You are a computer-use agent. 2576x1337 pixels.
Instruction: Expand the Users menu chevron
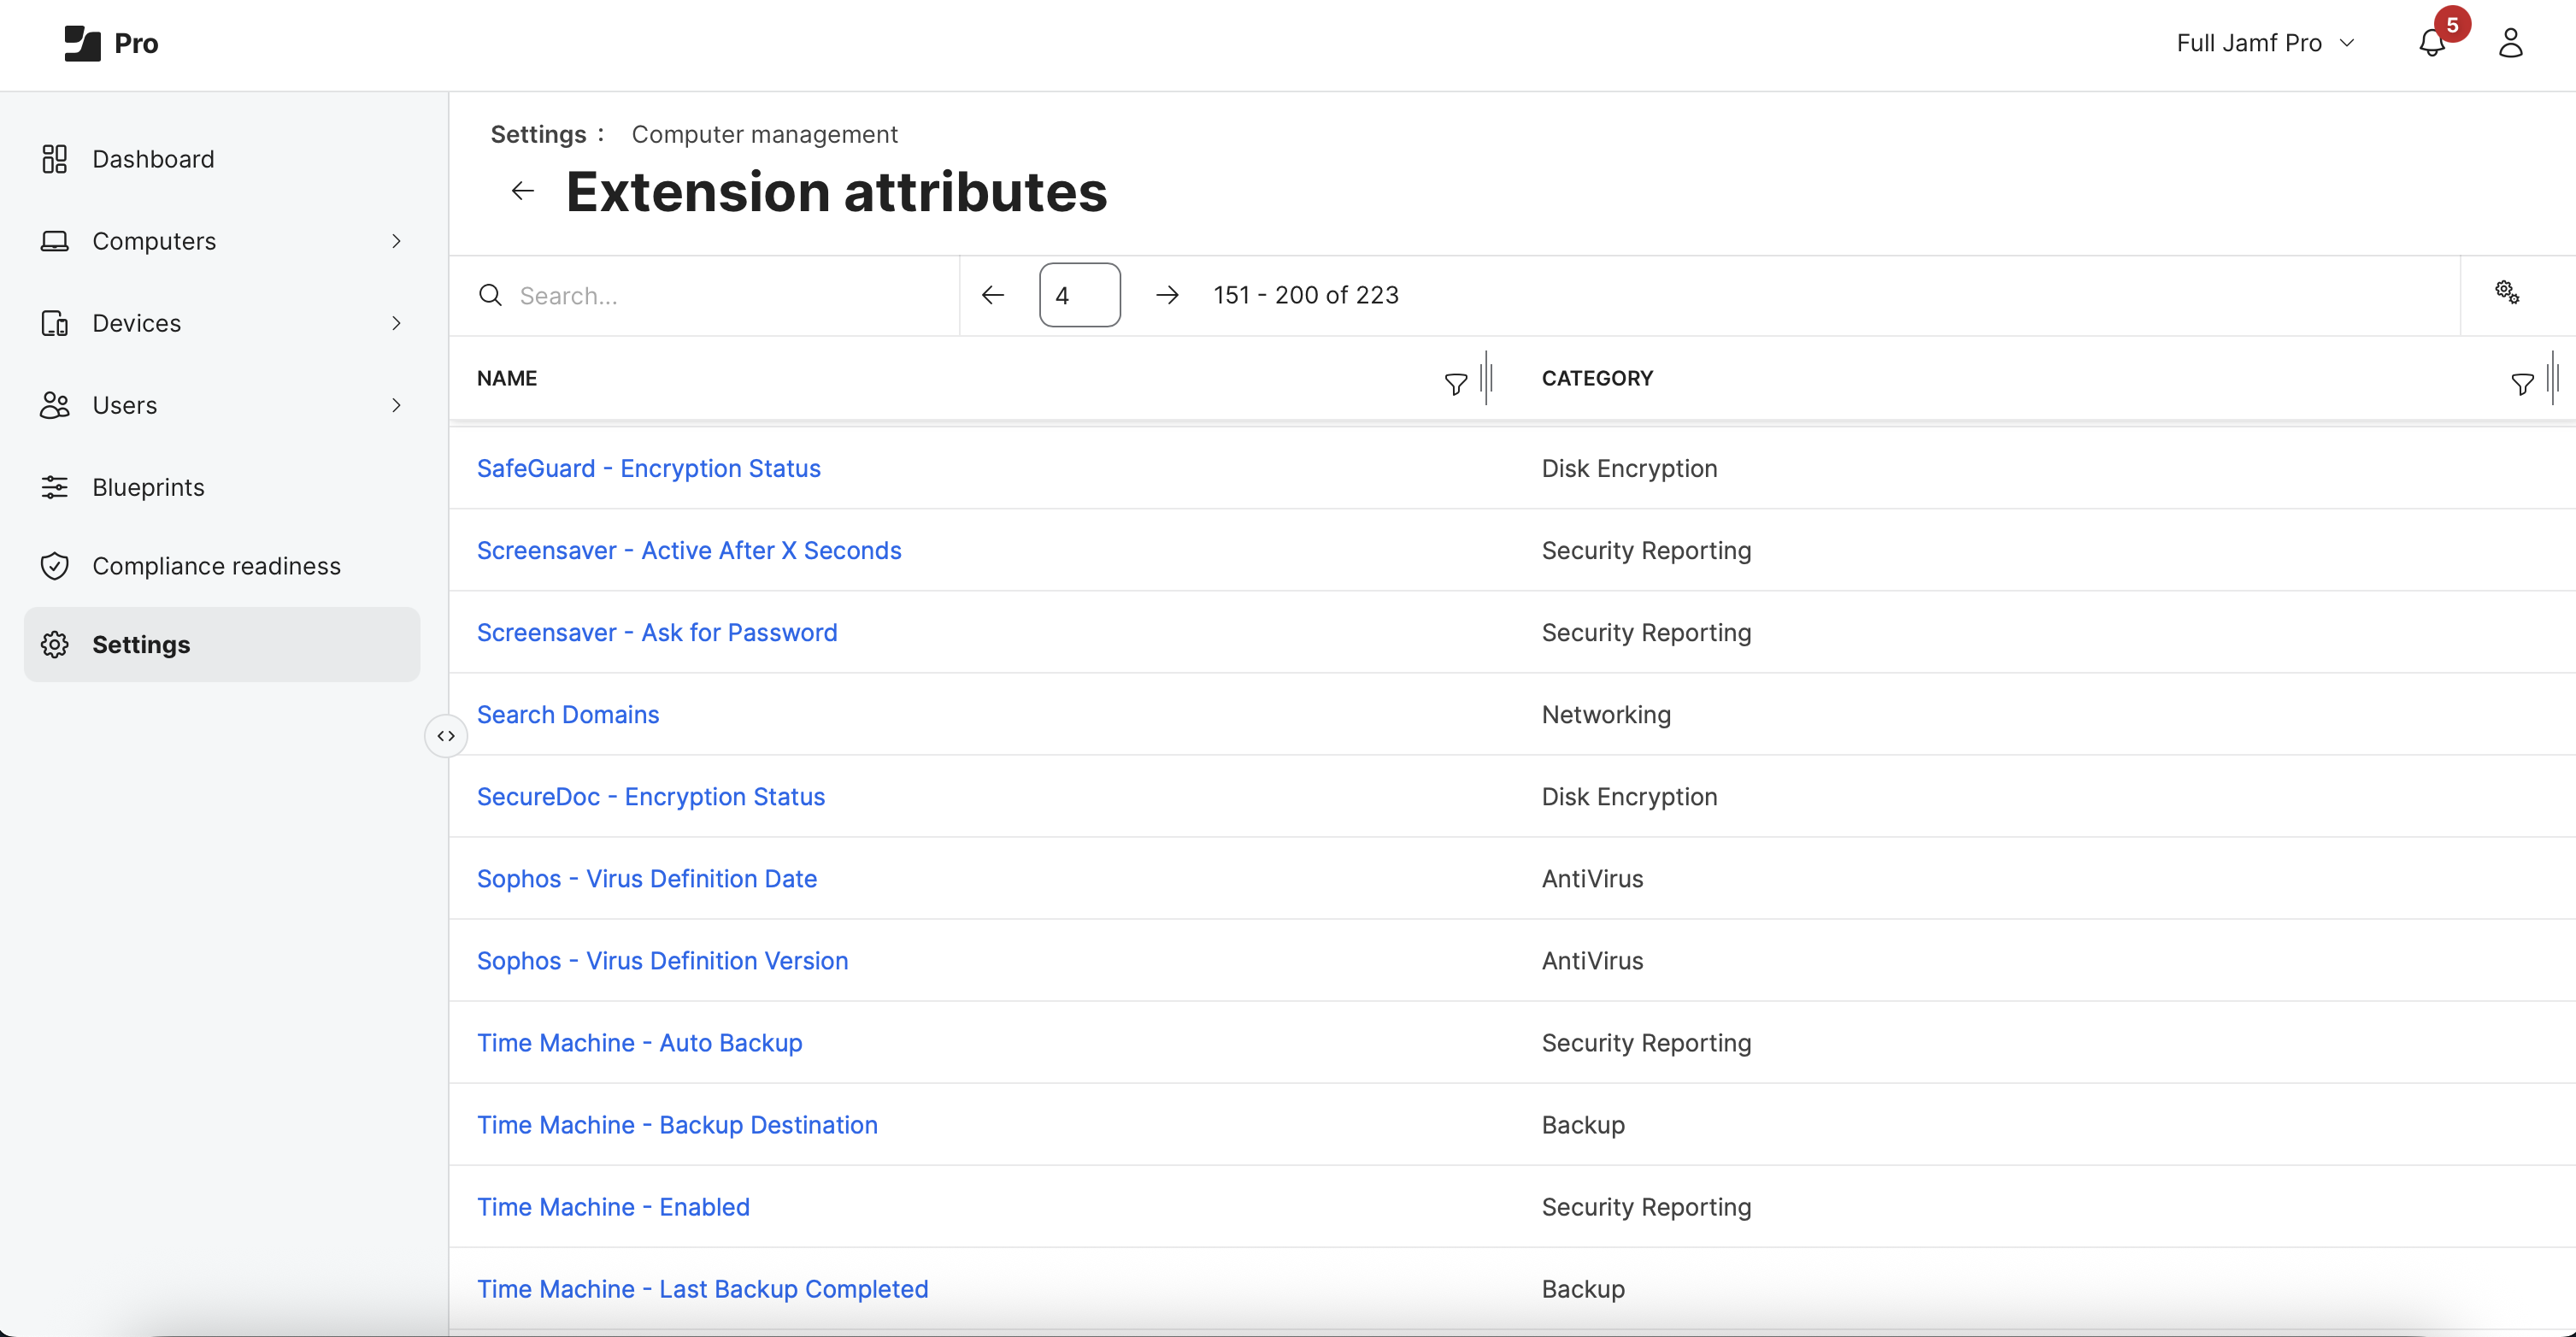pos(396,405)
